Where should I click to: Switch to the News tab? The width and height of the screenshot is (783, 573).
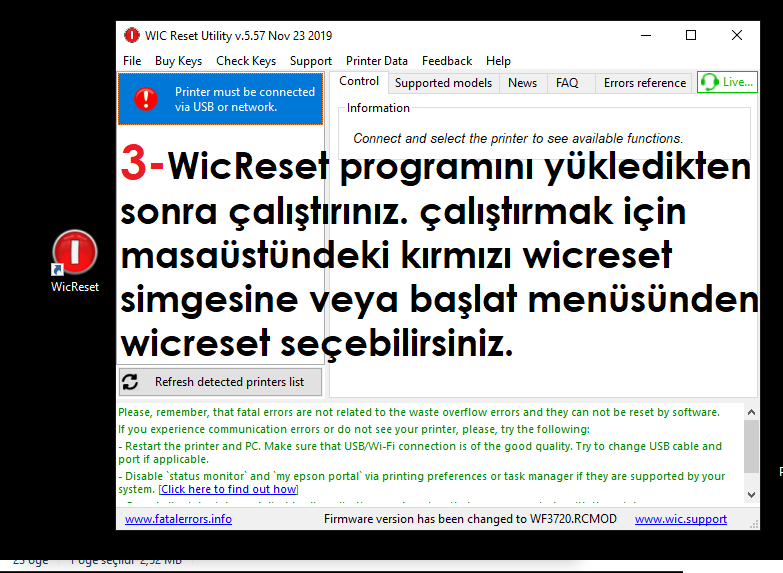click(x=522, y=83)
